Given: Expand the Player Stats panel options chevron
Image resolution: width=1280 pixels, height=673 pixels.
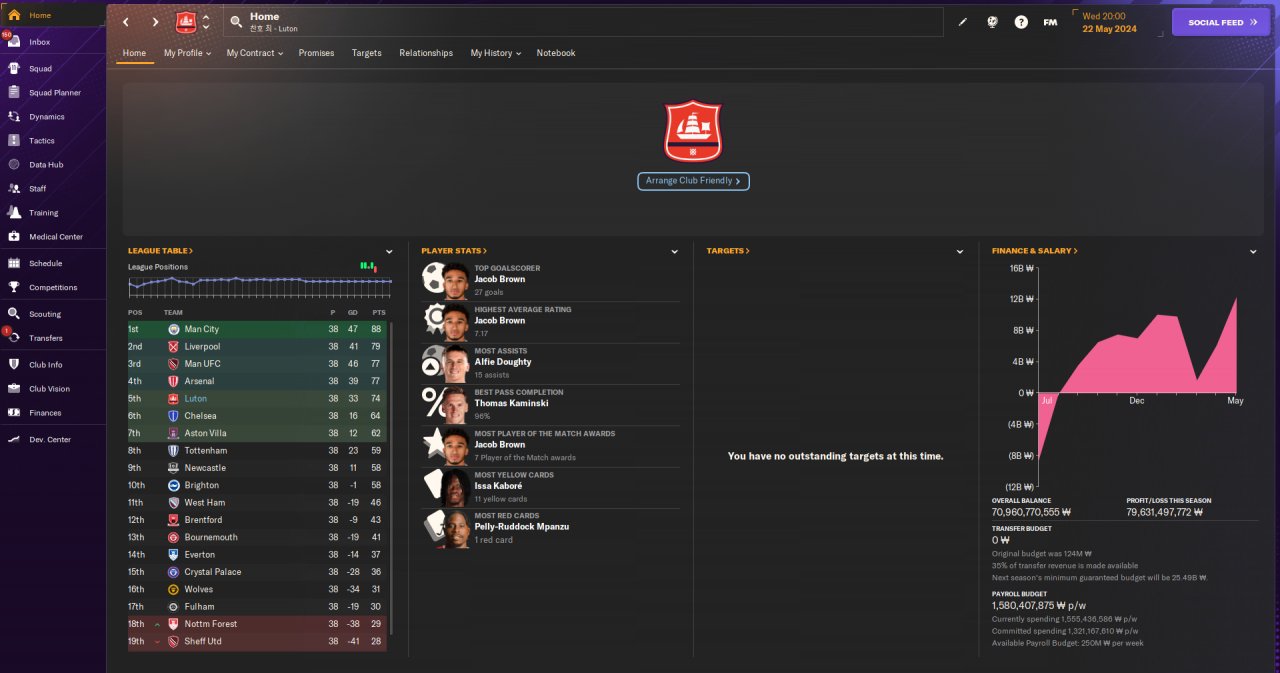Looking at the screenshot, I should [x=675, y=252].
